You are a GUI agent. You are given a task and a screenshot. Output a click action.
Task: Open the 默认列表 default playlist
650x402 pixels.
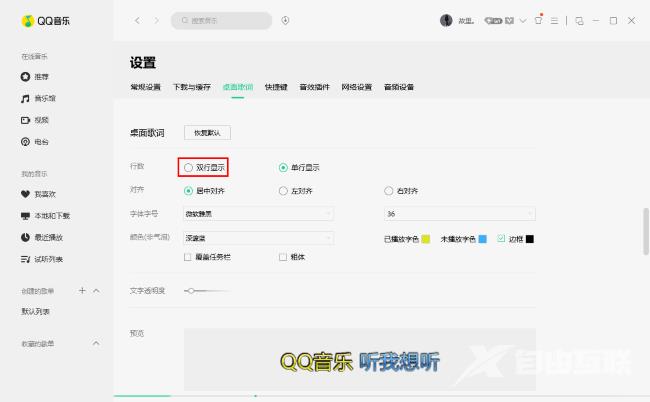pos(36,311)
